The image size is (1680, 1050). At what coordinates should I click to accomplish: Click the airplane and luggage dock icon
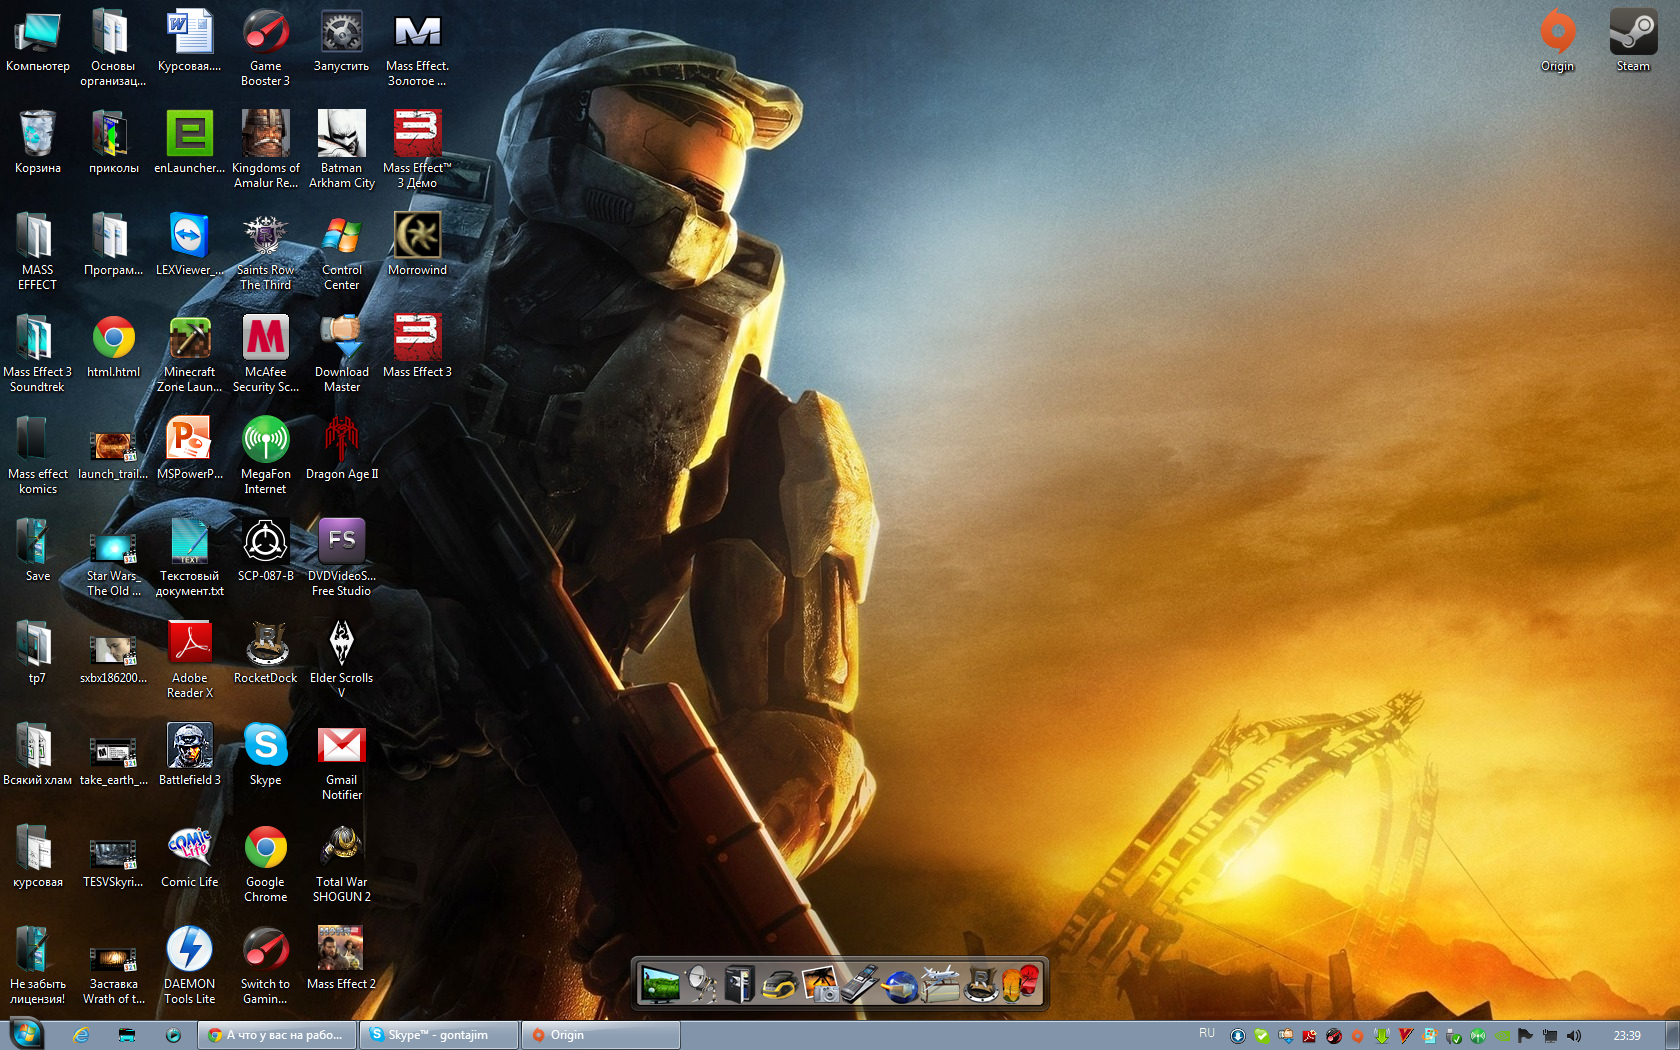pos(940,984)
